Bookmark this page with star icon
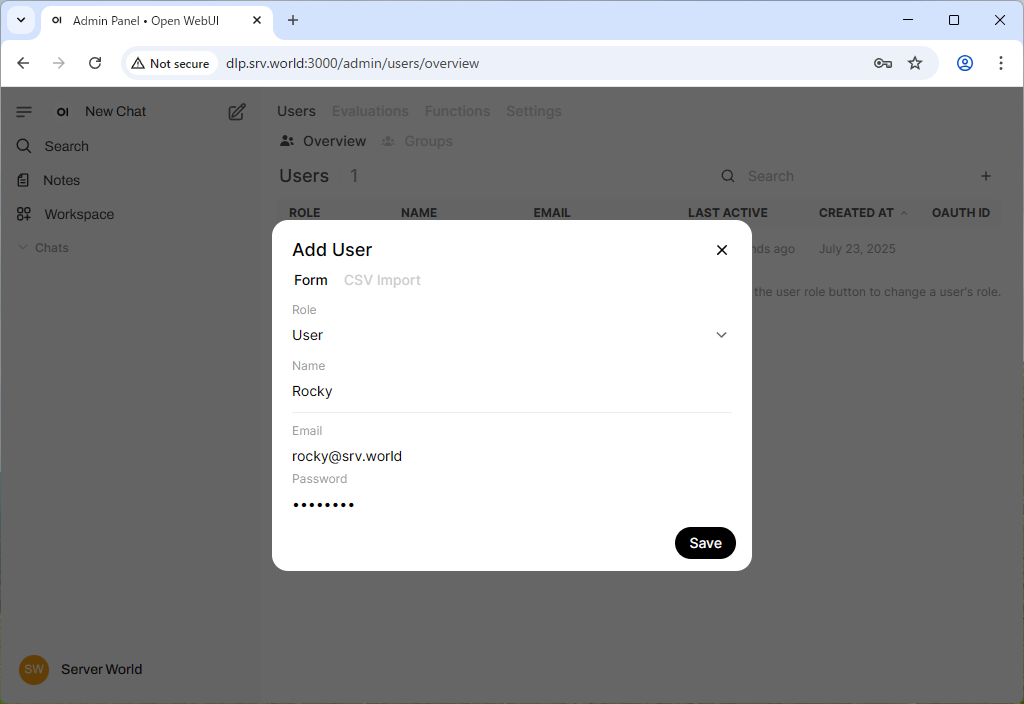1024x704 pixels. tap(915, 63)
